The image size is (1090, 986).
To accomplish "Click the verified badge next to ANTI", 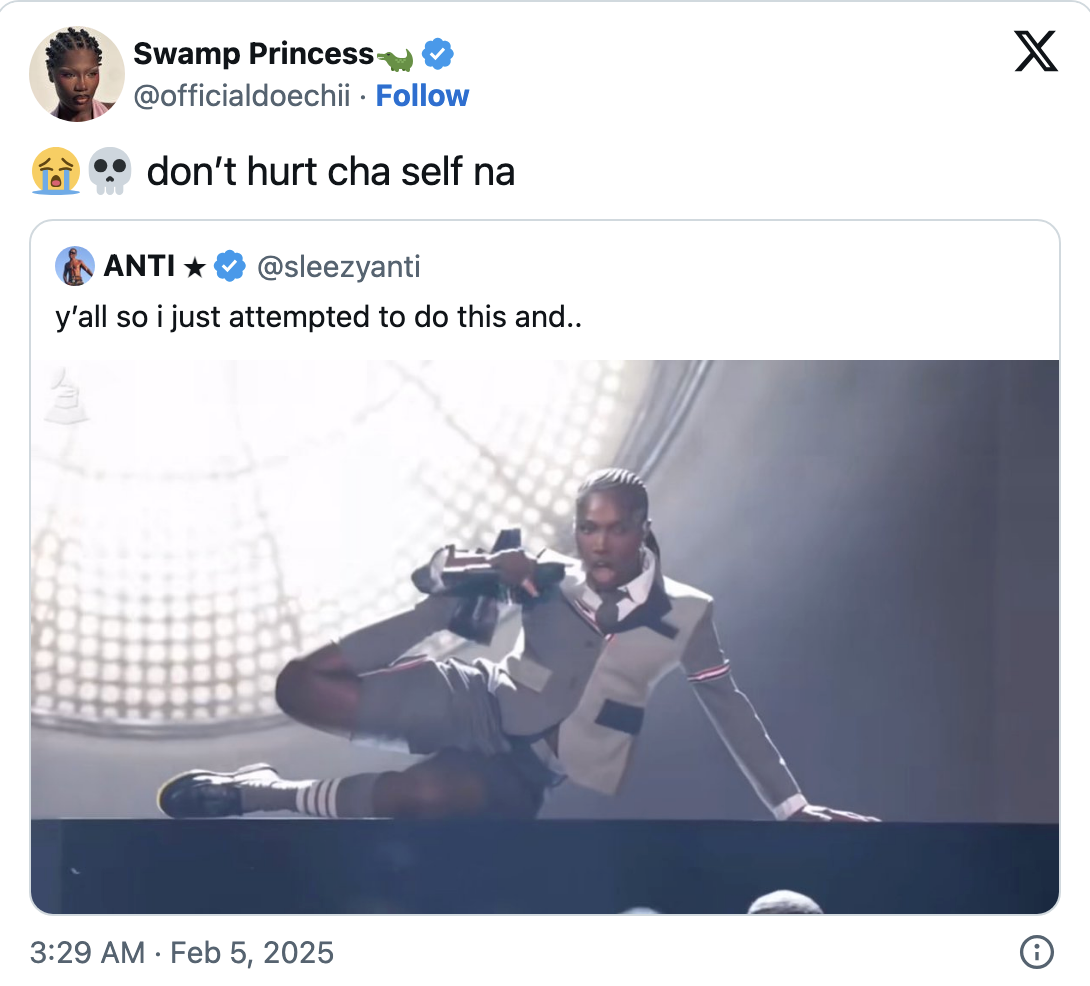I will point(230,266).
